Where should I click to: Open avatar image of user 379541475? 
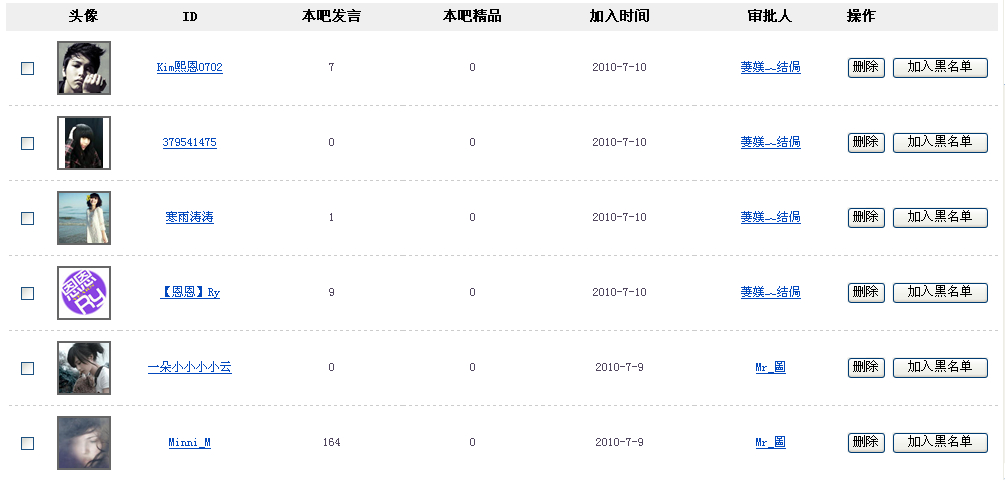click(84, 143)
